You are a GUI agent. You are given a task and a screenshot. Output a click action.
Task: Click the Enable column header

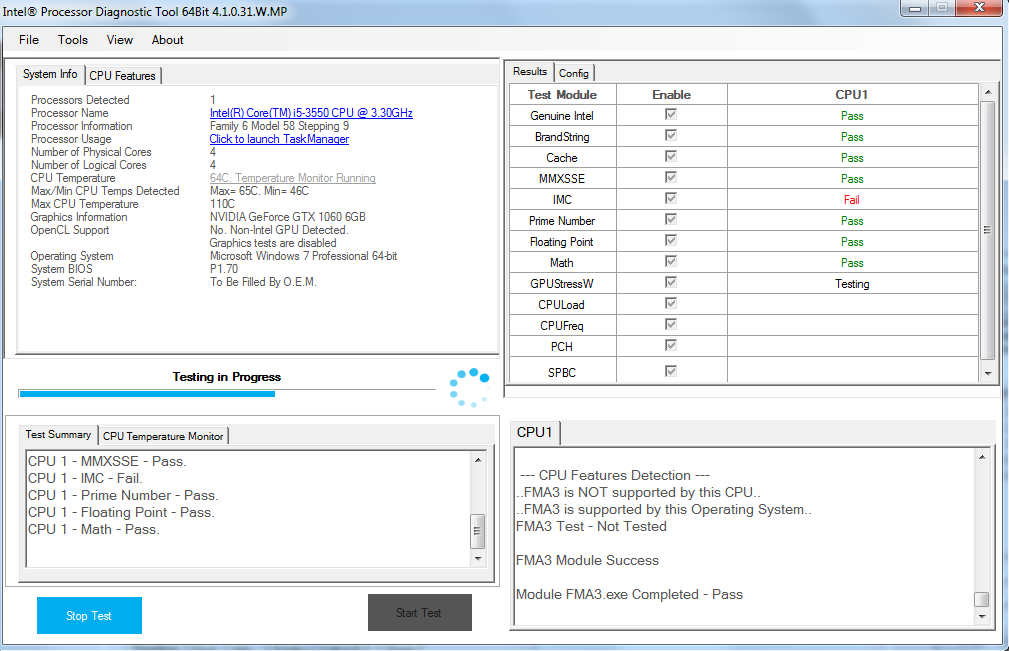[671, 95]
